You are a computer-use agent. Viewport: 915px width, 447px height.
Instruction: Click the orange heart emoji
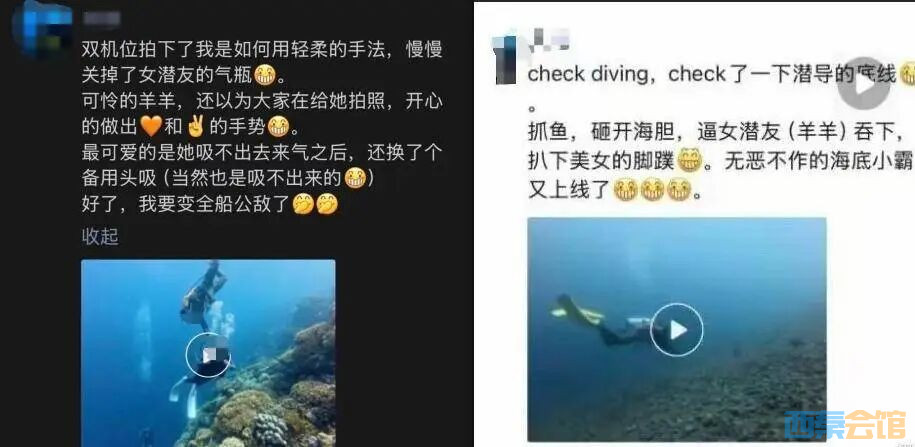coord(152,125)
